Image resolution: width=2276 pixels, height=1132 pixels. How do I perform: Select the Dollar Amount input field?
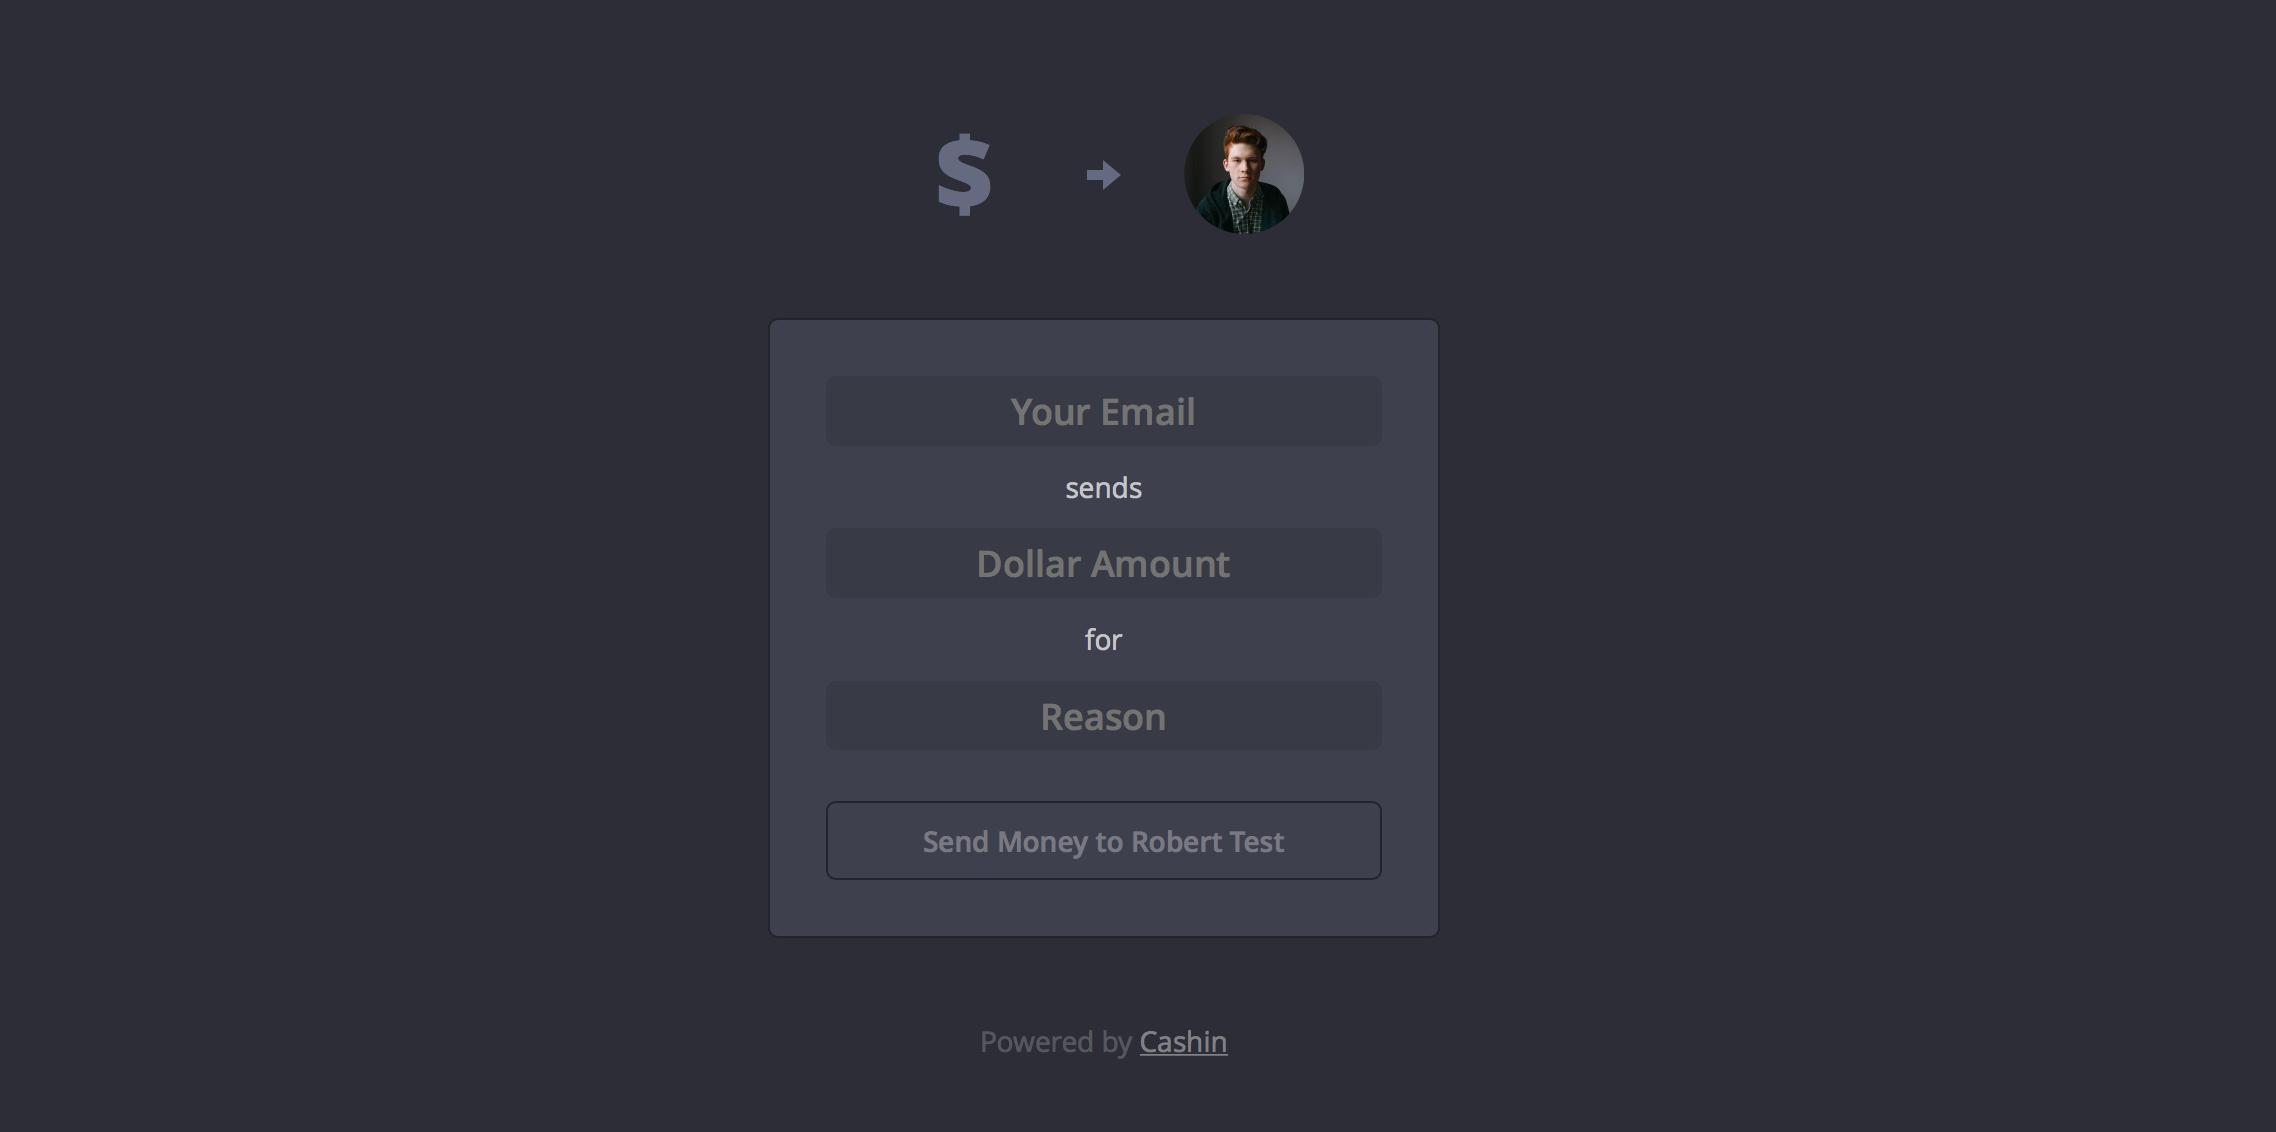pyautogui.click(x=1103, y=563)
